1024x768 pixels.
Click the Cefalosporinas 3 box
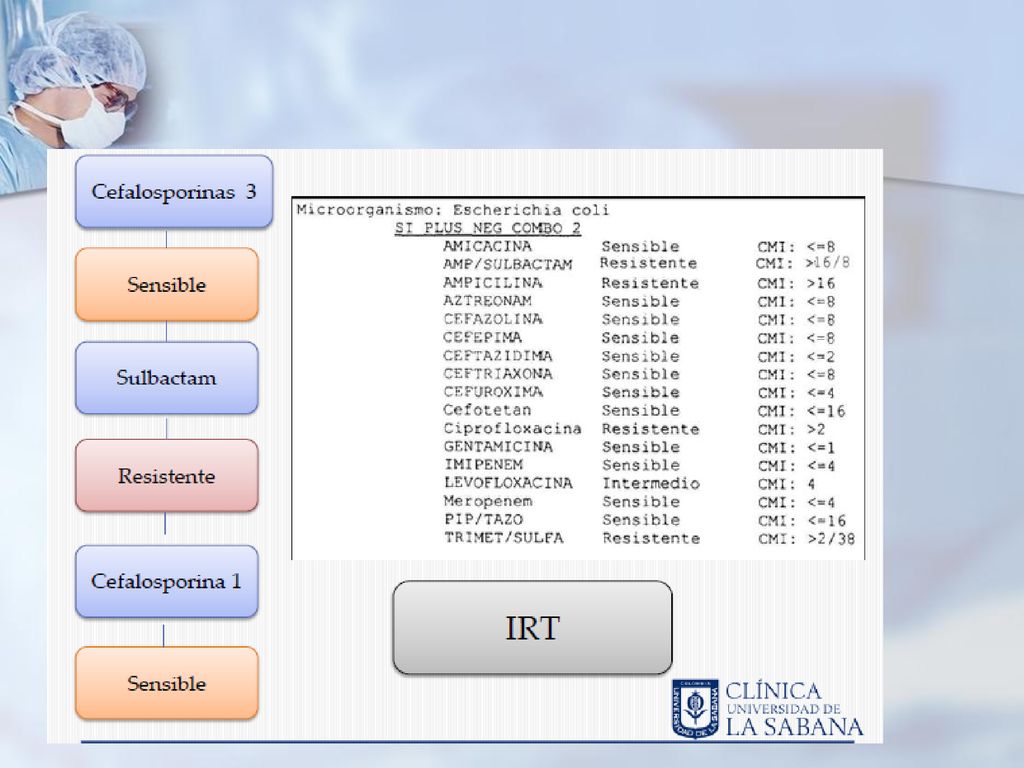click(174, 191)
